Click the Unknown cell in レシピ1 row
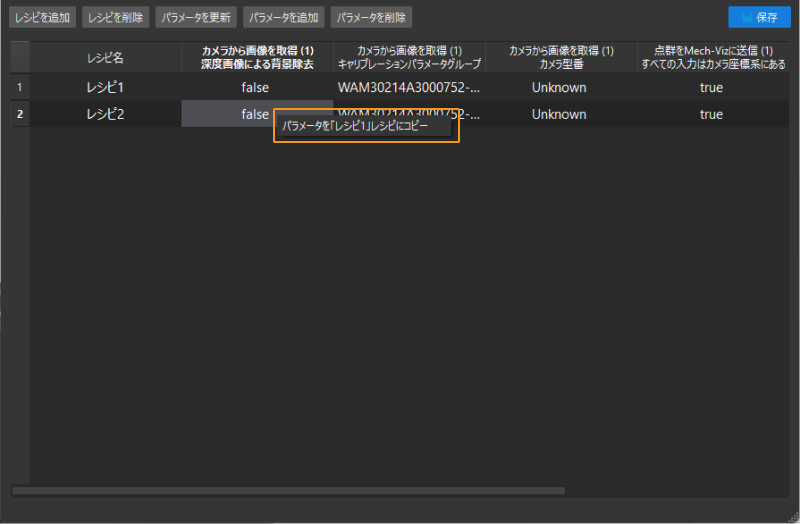The image size is (800, 524). click(x=561, y=87)
